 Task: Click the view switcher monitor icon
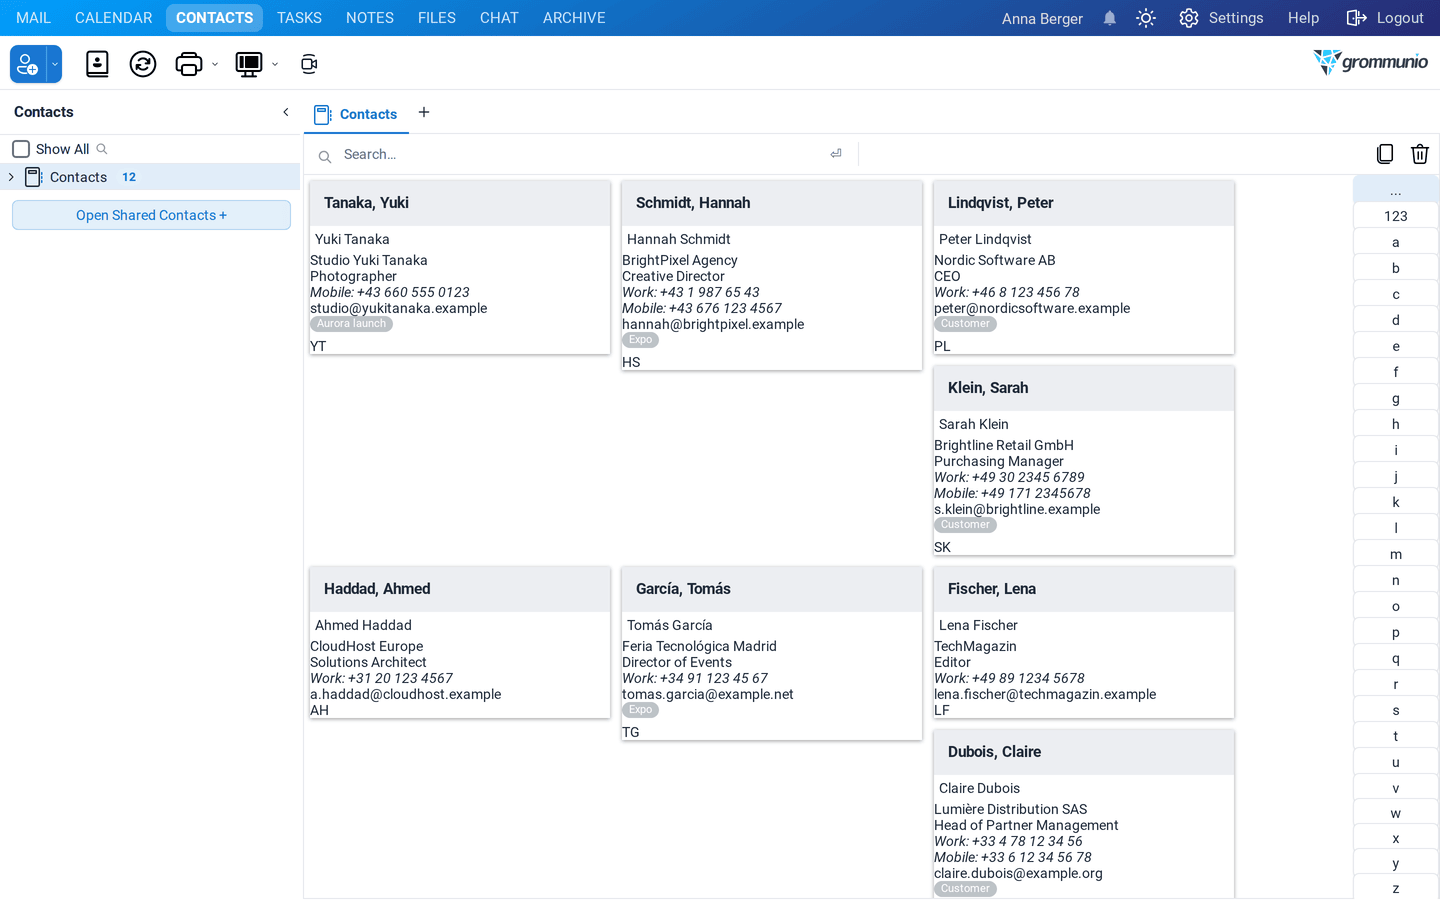point(248,64)
